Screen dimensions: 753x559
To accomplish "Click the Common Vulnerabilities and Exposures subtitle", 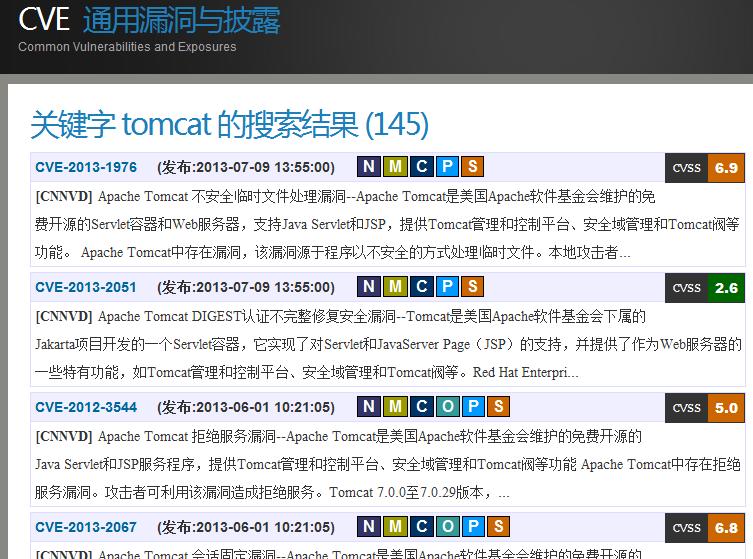I will [127, 47].
